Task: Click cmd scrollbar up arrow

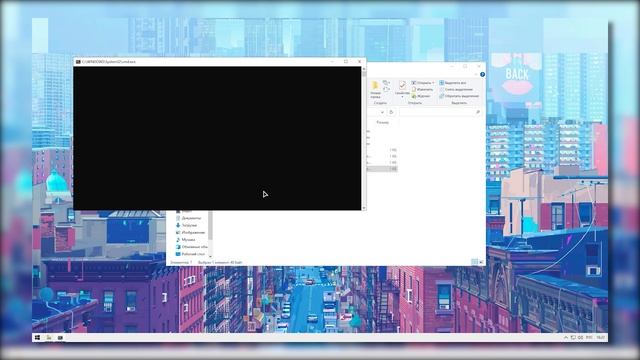Action: pos(364,69)
